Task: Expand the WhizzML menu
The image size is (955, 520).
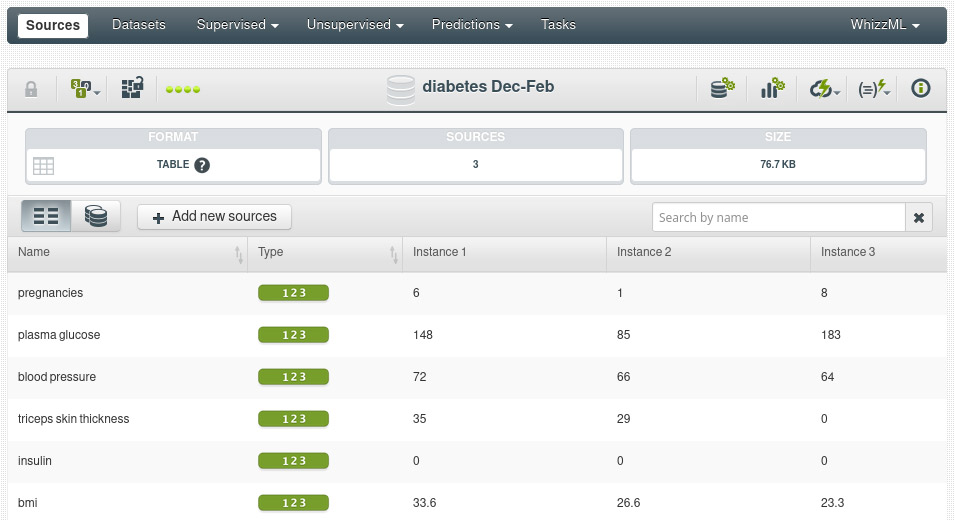Action: 884,24
